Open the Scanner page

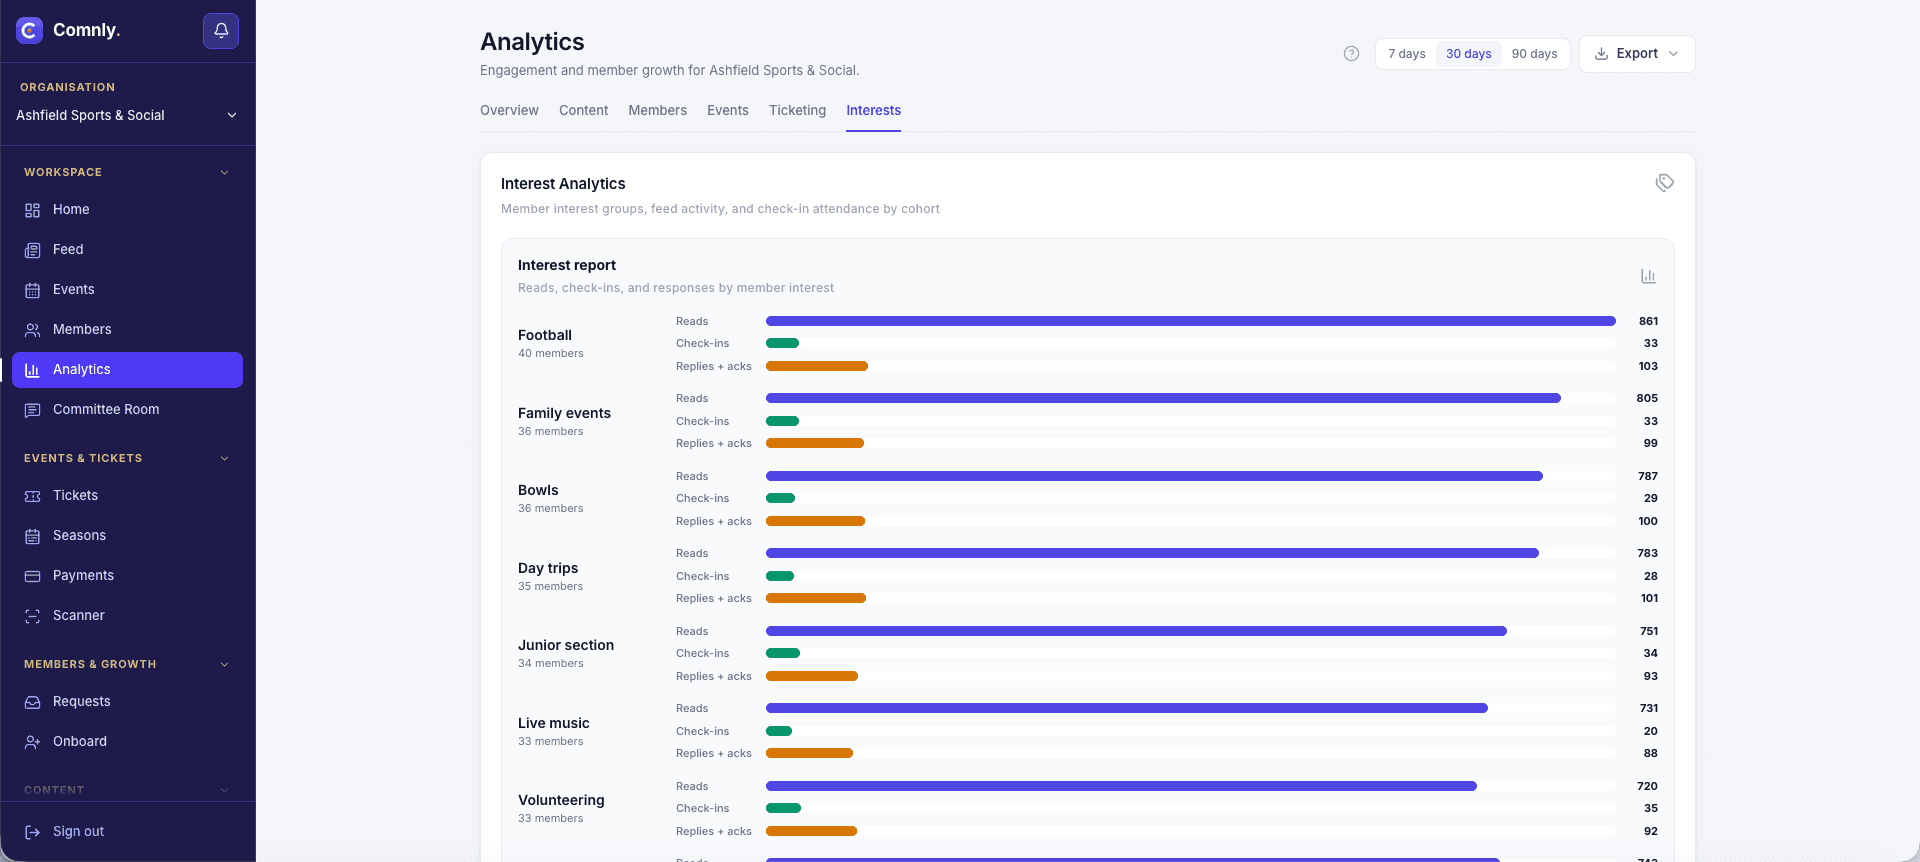[127, 616]
